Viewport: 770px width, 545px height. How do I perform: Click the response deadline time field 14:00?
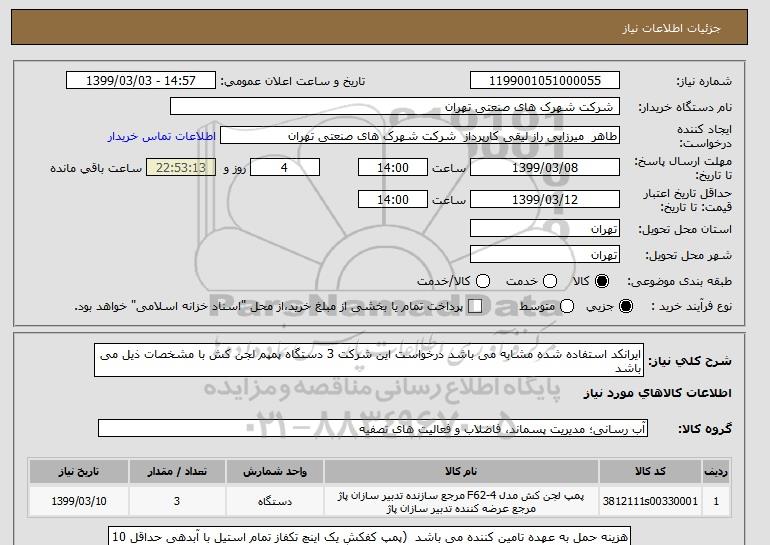[393, 167]
